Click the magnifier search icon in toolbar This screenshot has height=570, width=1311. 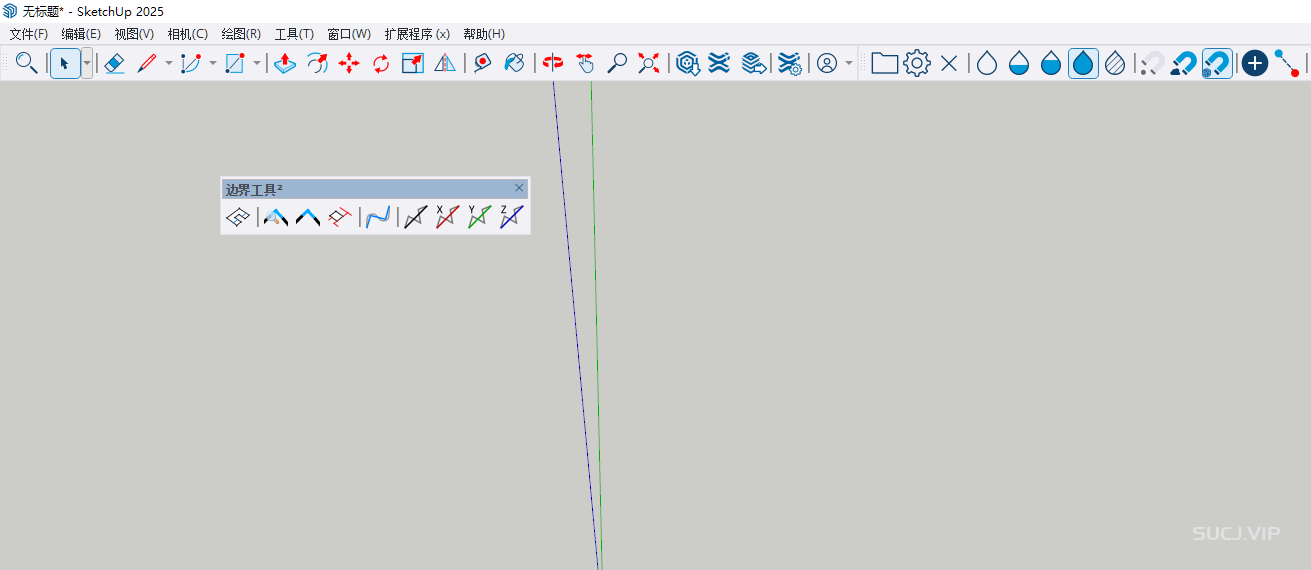click(27, 63)
